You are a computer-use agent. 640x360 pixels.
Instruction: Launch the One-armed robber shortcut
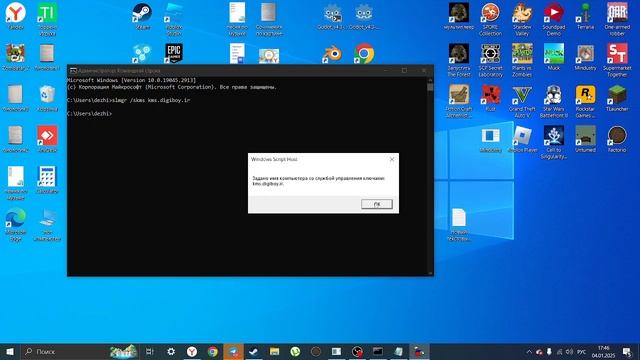pos(617,19)
